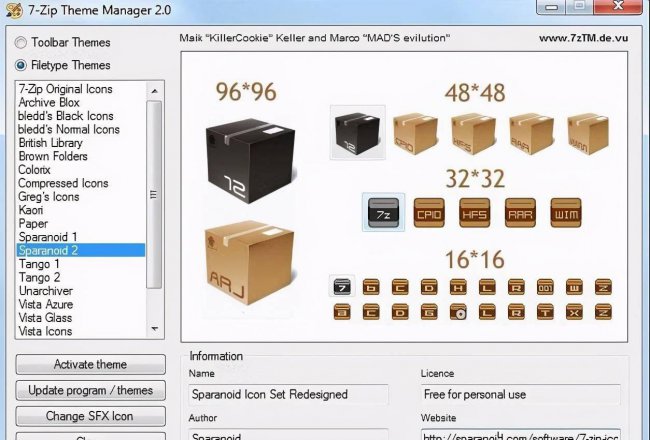Click the theme list scrollbar up arrow
The height and width of the screenshot is (440, 650).
click(155, 90)
